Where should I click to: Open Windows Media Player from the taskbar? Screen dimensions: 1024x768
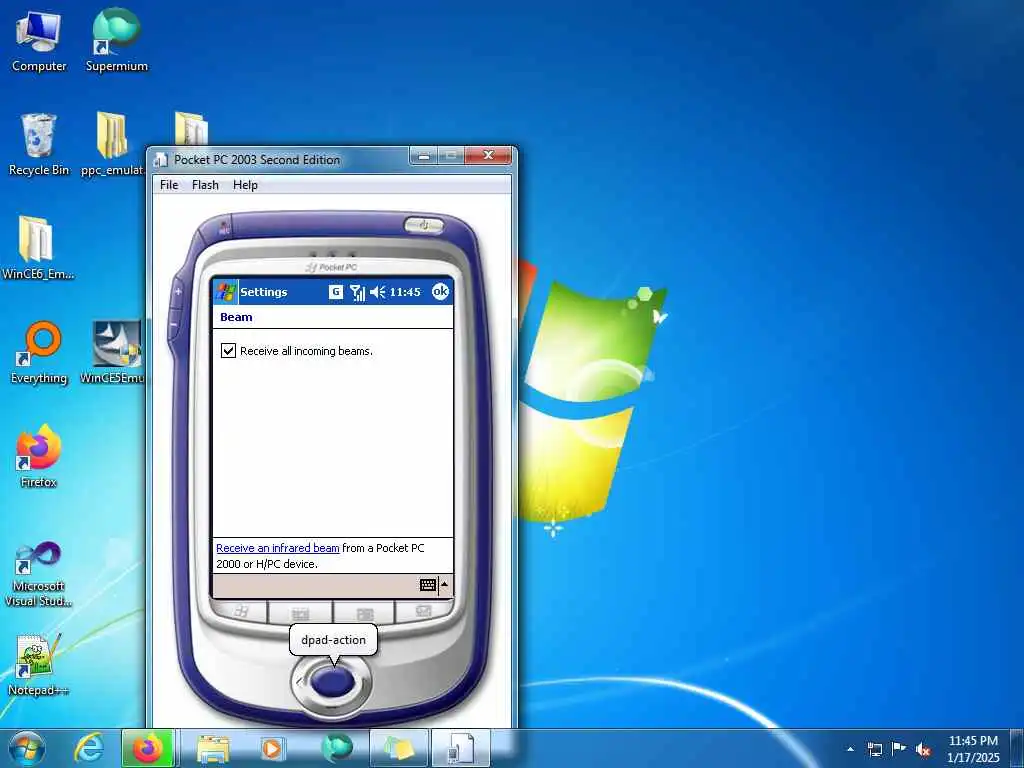271,748
